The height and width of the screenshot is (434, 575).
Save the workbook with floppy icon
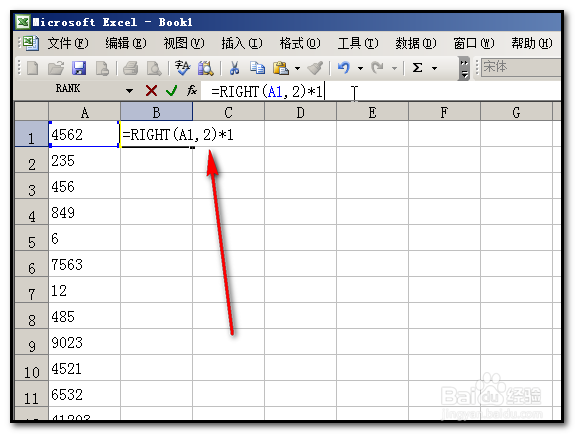(x=79, y=68)
